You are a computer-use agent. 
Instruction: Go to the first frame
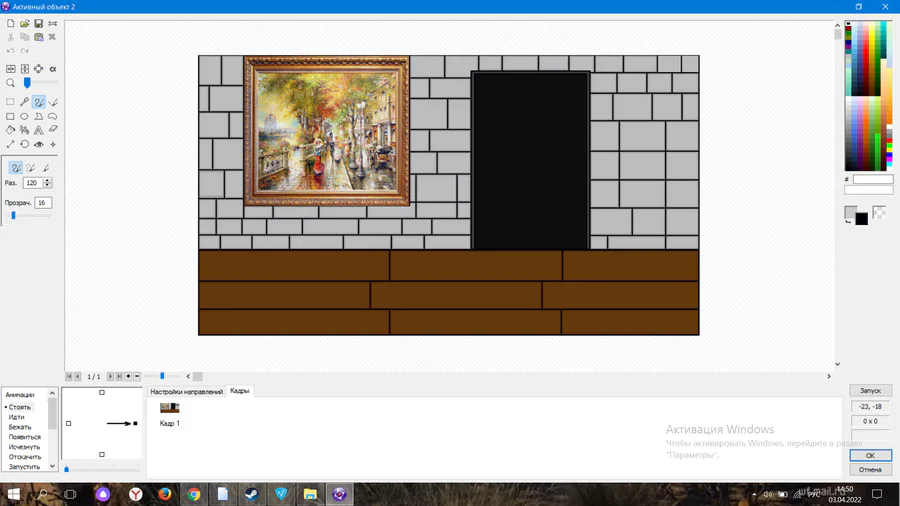pos(69,376)
